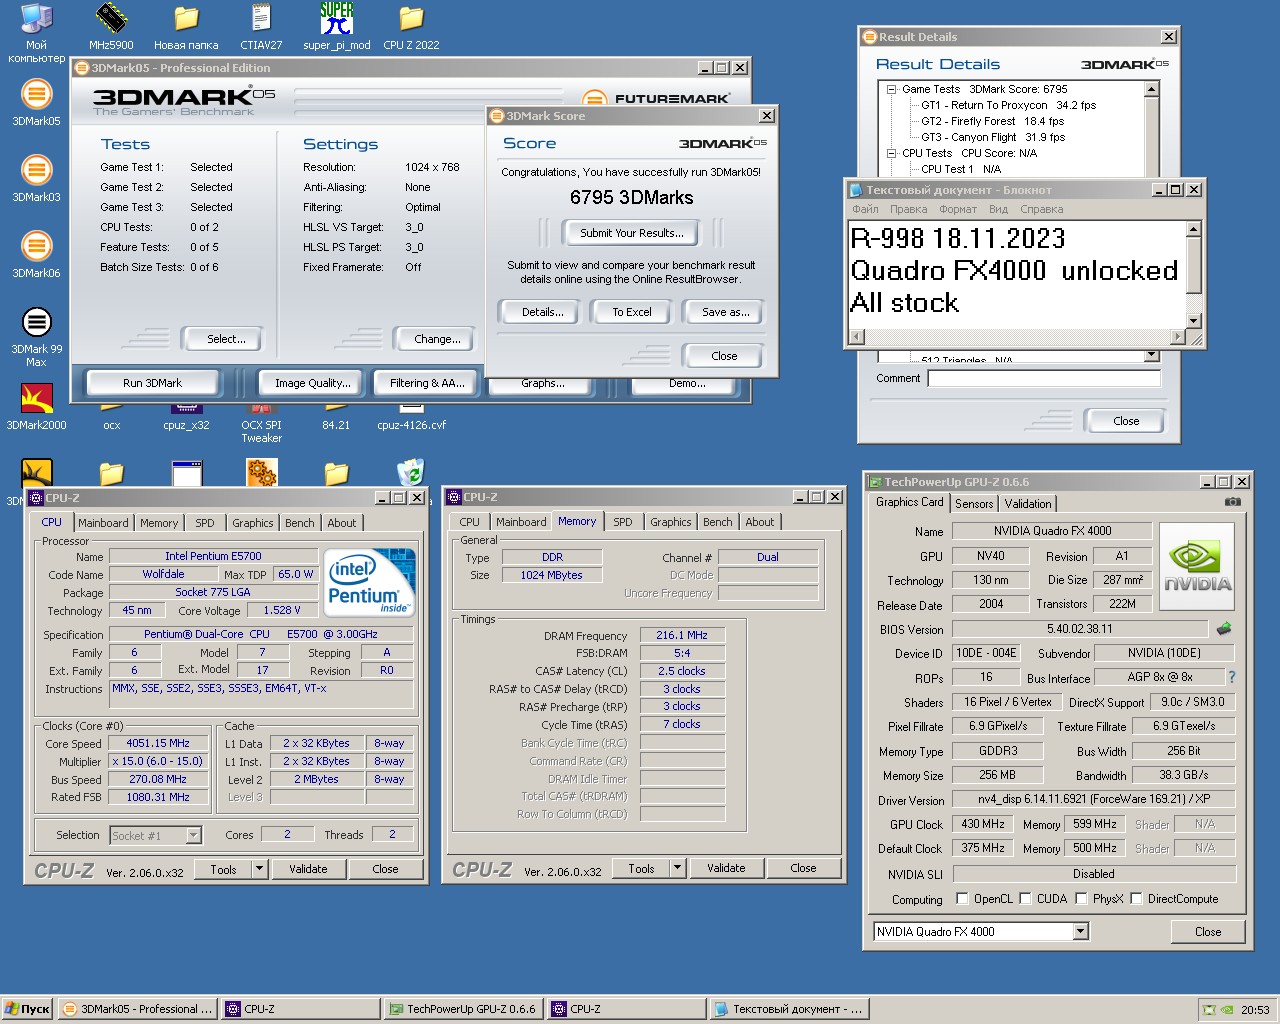Image resolution: width=1280 pixels, height=1024 pixels.
Task: Open the Recycle Bin desktop icon
Action: click(411, 472)
